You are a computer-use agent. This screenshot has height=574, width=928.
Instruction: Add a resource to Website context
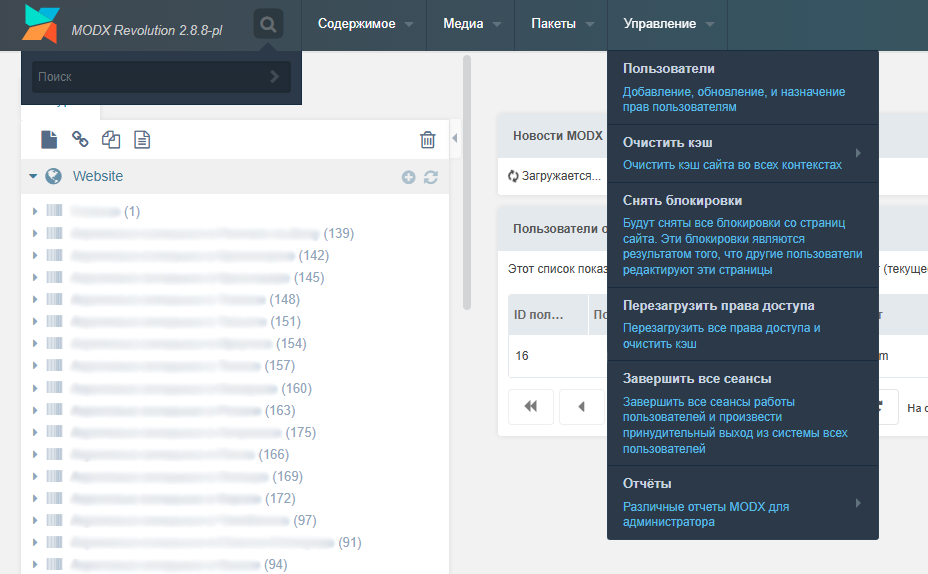tap(408, 177)
